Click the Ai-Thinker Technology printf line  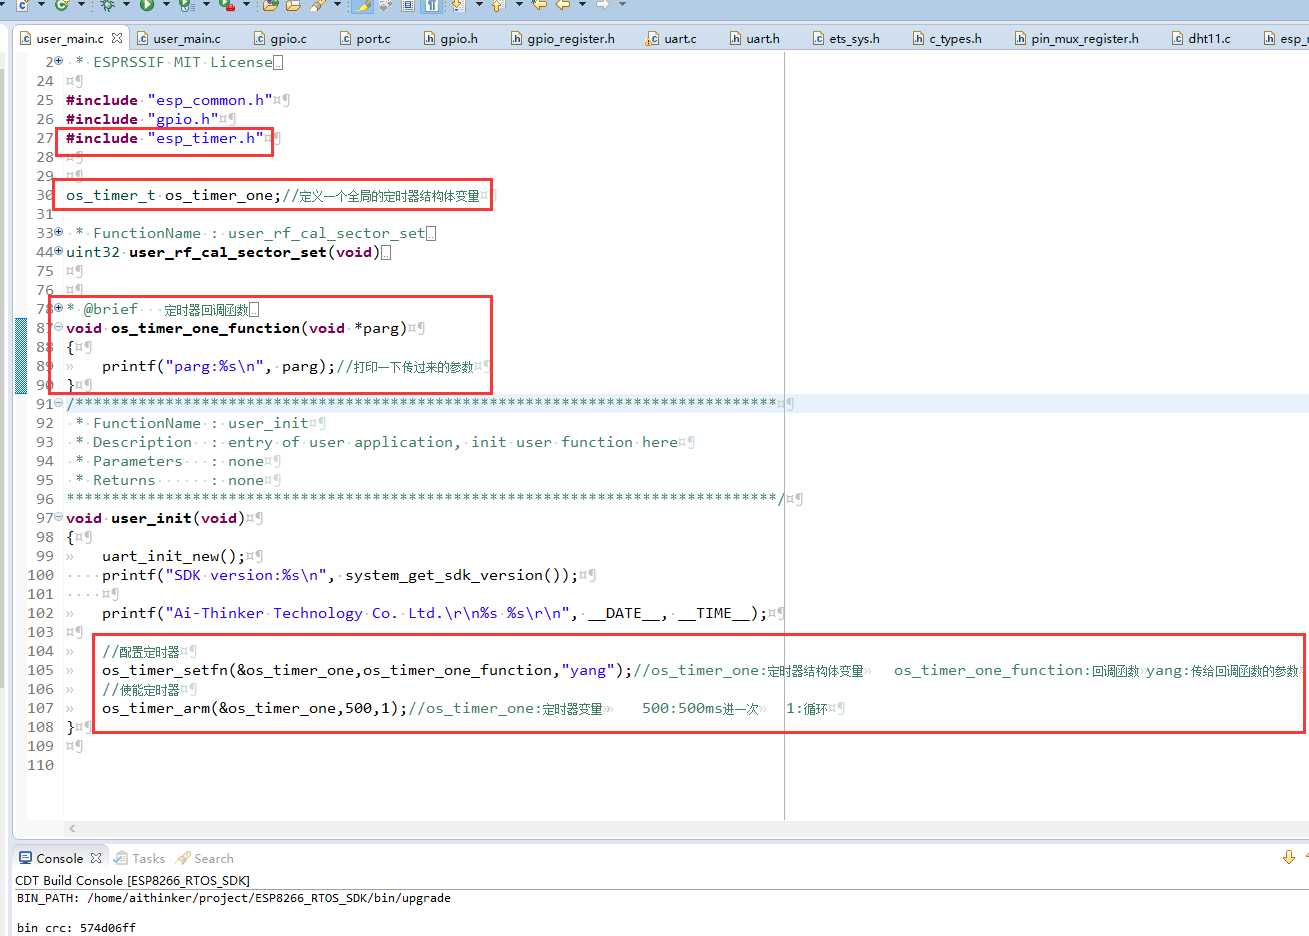point(434,613)
